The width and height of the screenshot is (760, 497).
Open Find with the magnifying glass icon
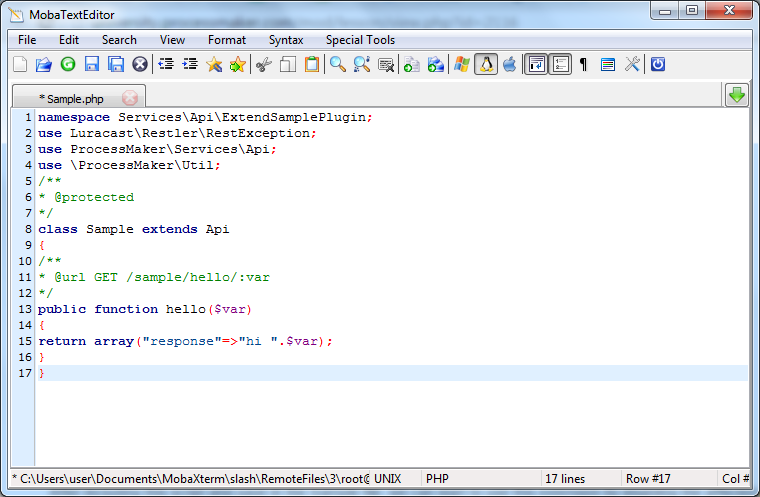pos(338,65)
